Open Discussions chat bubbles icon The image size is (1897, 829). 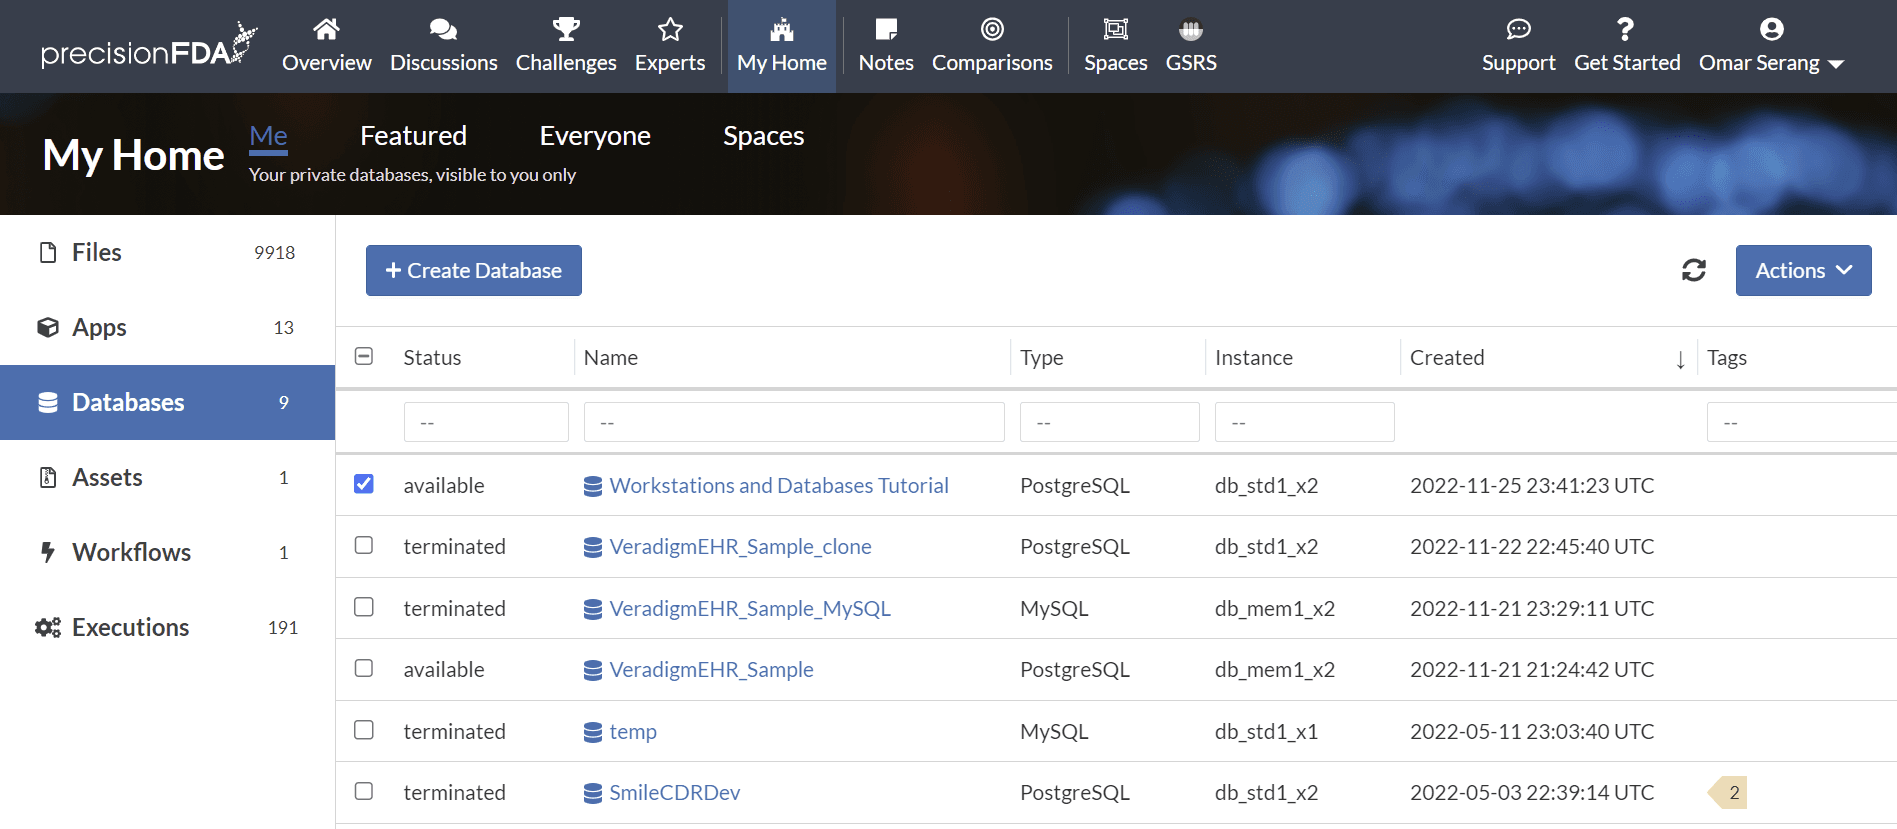tap(443, 30)
